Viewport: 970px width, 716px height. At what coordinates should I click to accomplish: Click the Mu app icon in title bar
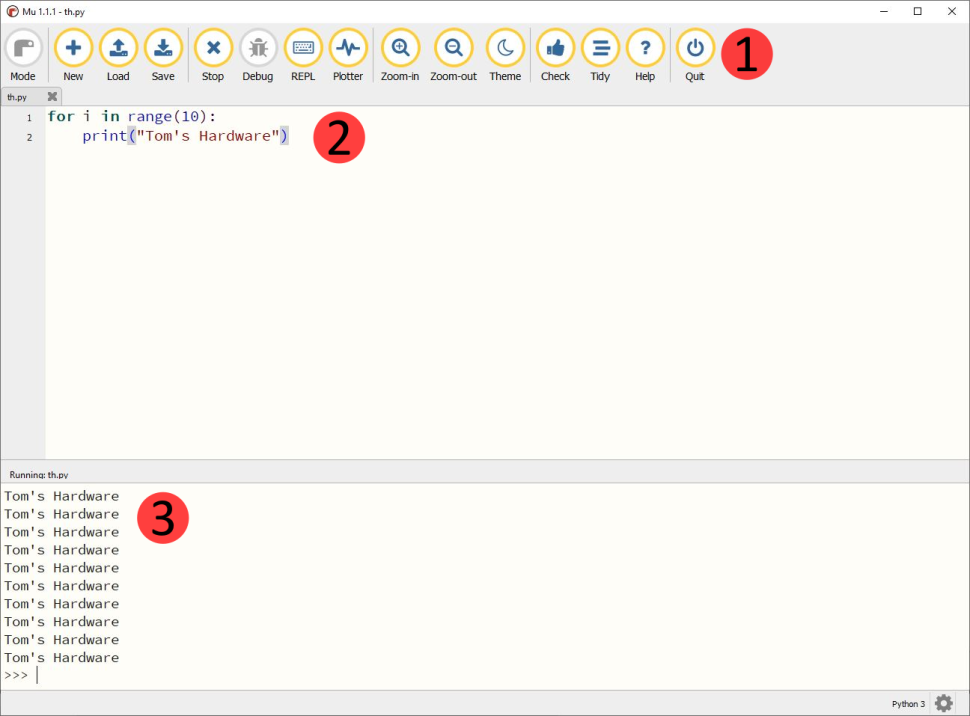(x=12, y=12)
